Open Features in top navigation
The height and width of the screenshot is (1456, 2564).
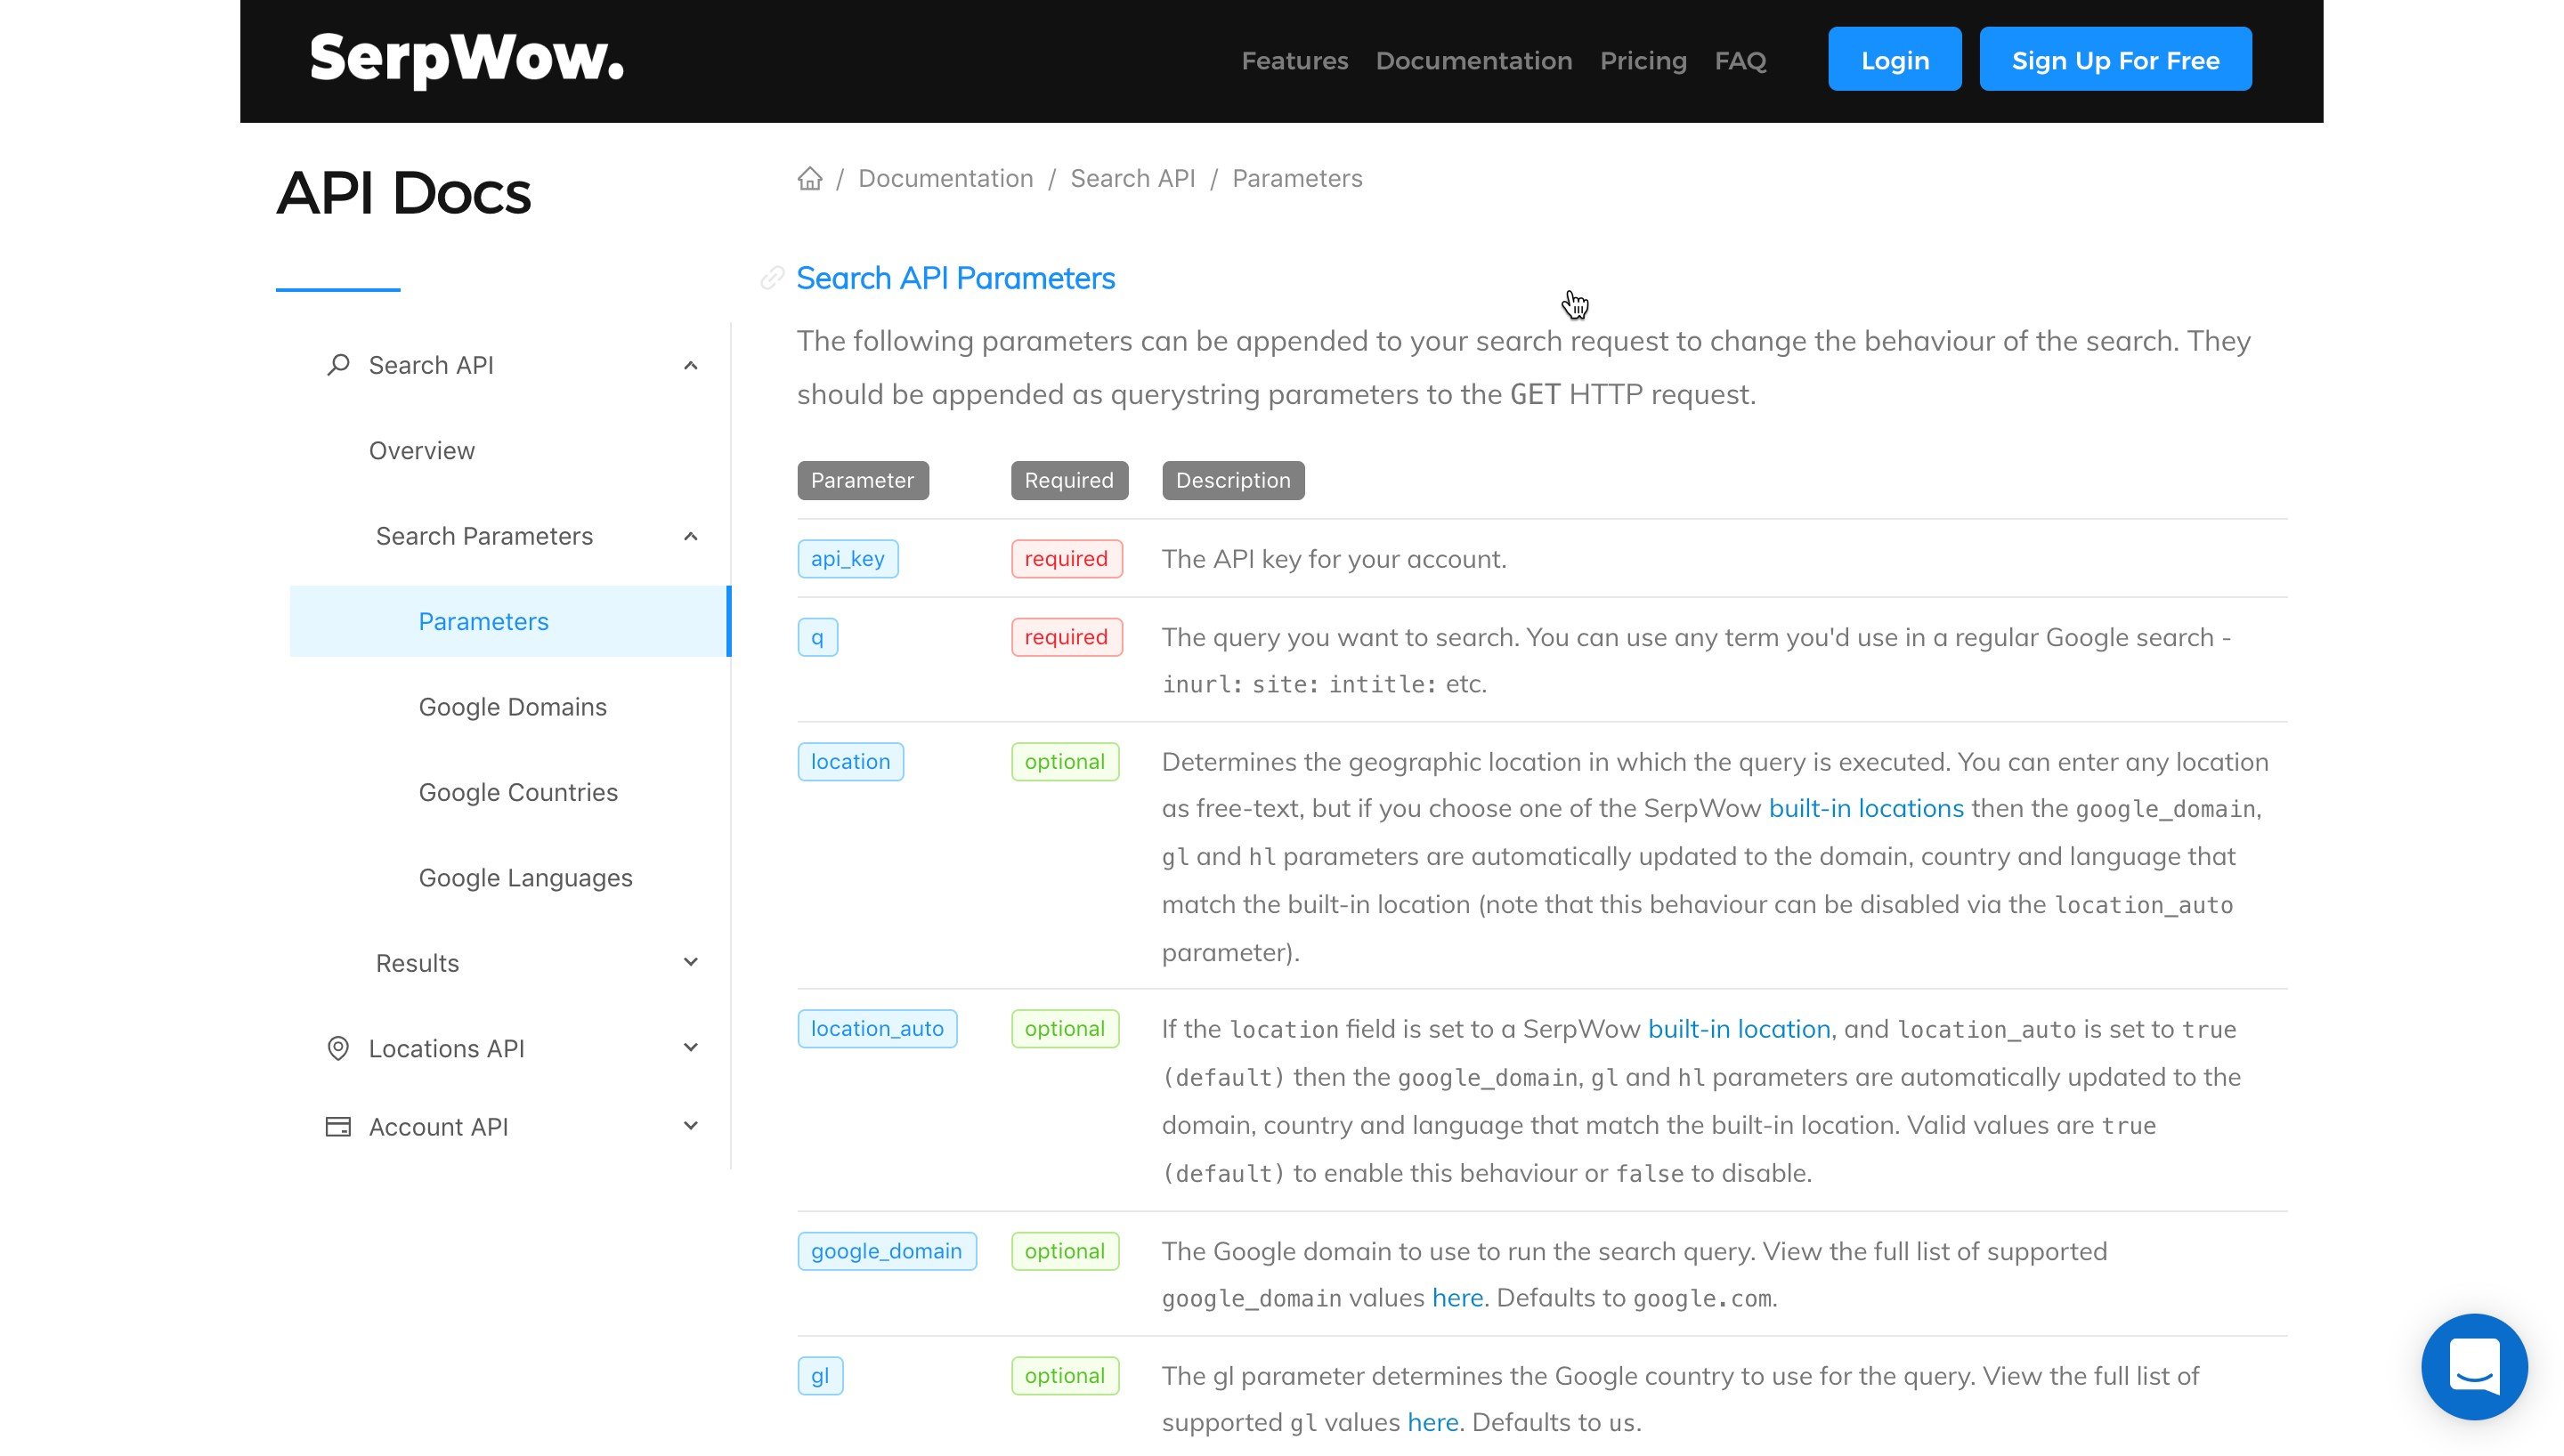tap(1295, 60)
